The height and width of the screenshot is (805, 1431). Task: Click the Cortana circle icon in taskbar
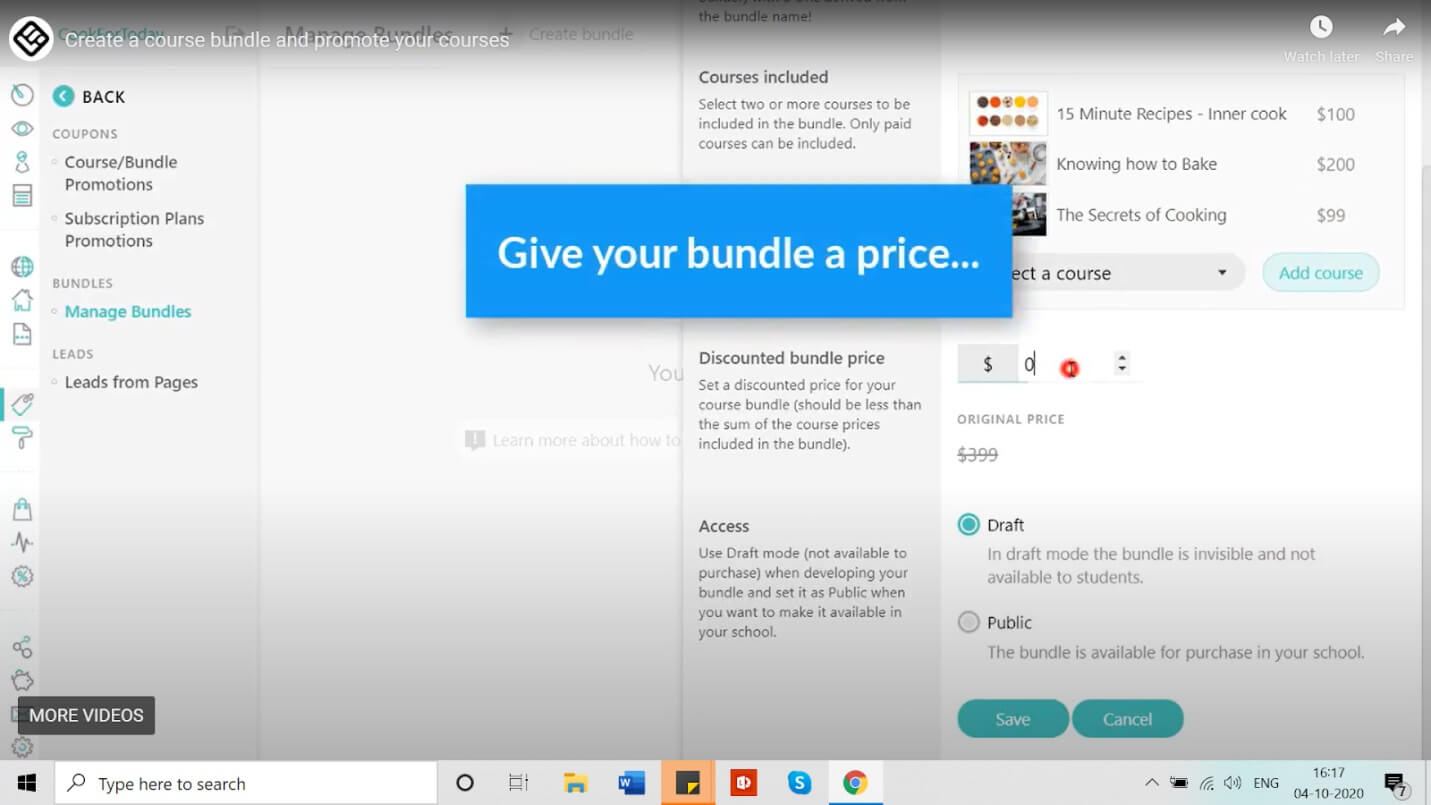tap(464, 783)
